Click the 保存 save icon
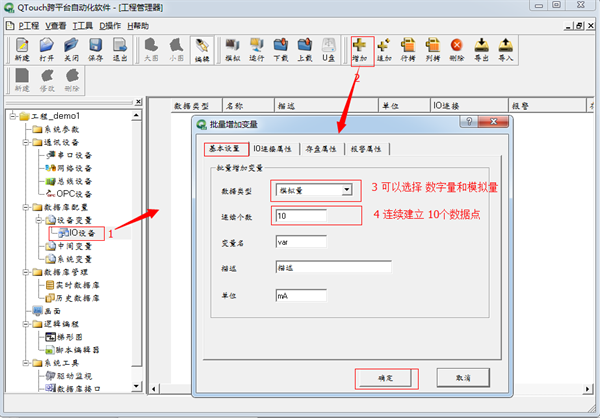 coord(96,49)
